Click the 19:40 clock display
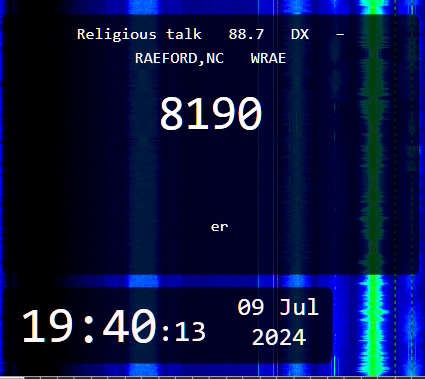 (89, 326)
